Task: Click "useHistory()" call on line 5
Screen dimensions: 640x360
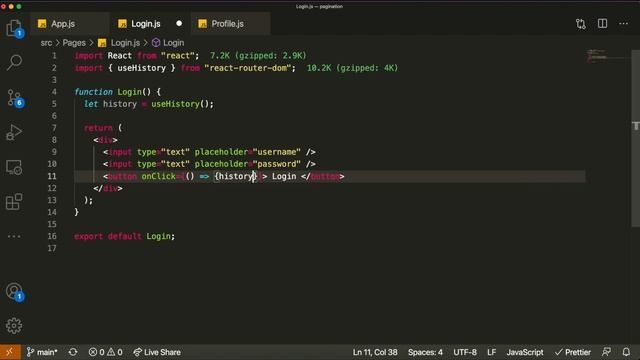Action: click(180, 104)
